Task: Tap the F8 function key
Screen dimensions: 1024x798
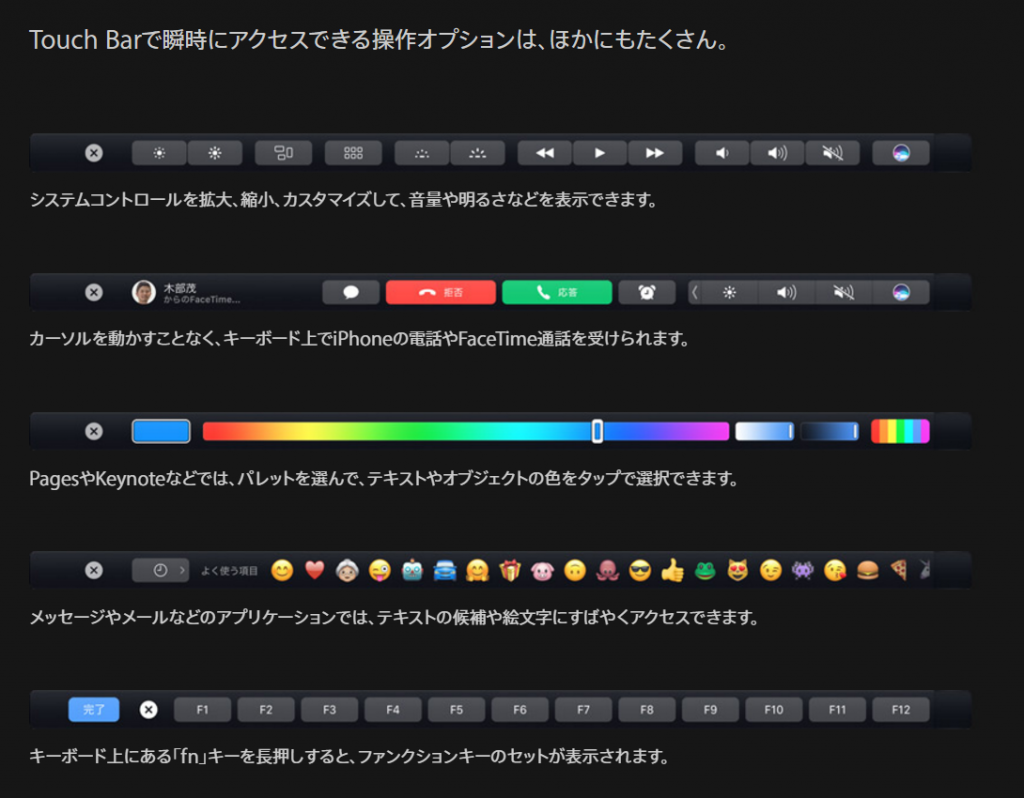Action: [647, 709]
